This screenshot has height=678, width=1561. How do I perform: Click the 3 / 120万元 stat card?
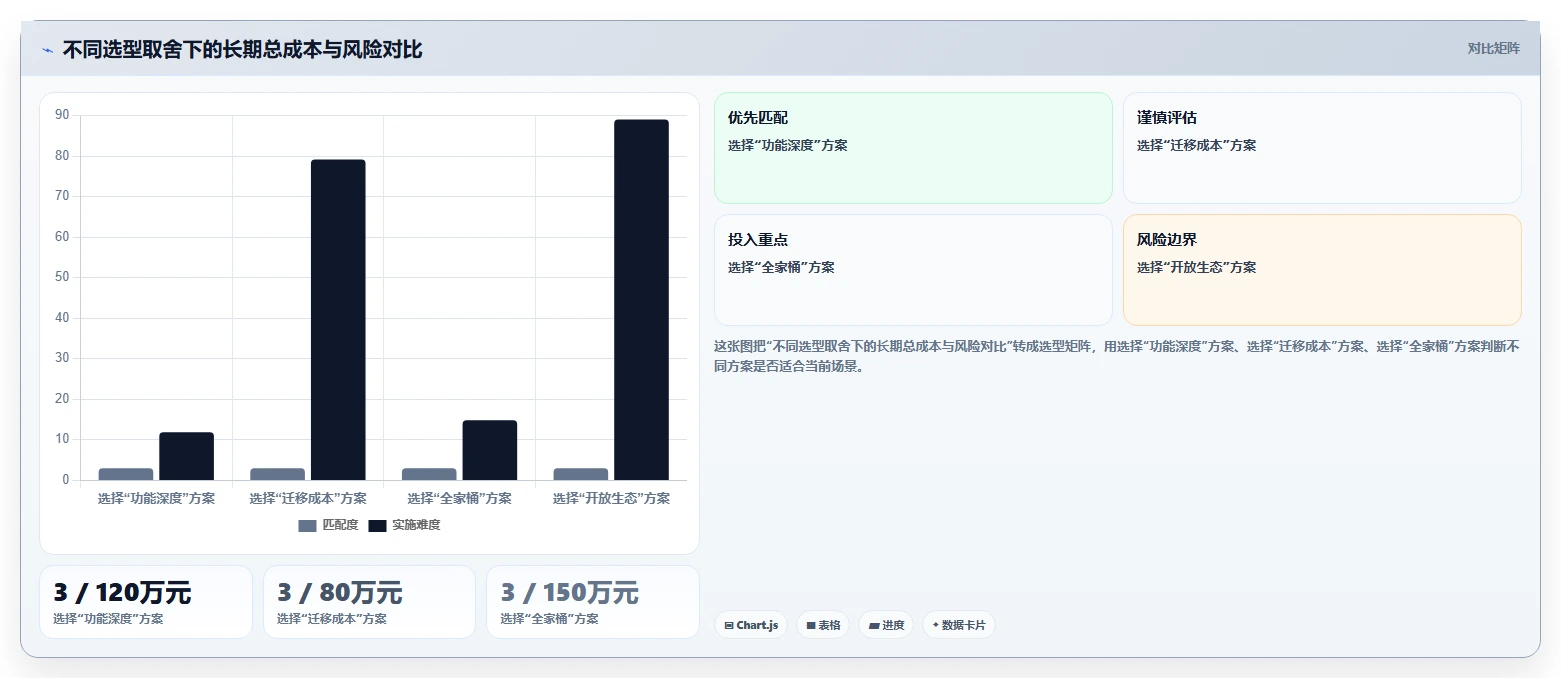click(146, 602)
